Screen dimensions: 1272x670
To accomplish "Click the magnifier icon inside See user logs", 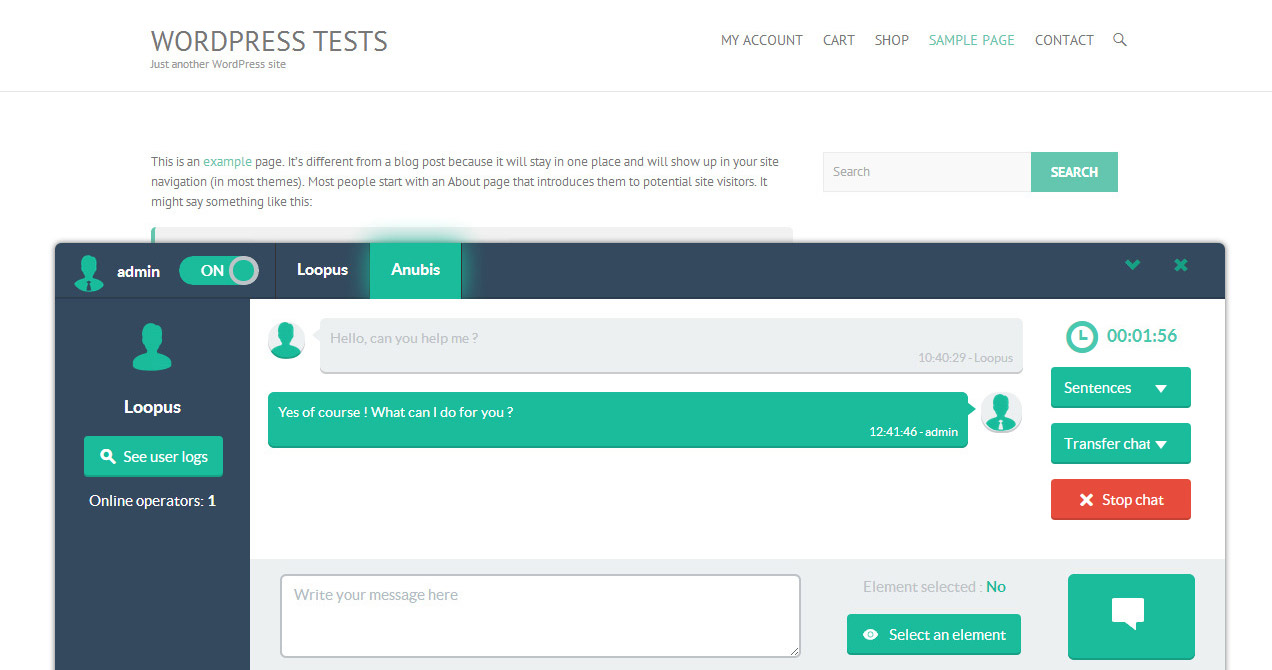I will pos(108,456).
